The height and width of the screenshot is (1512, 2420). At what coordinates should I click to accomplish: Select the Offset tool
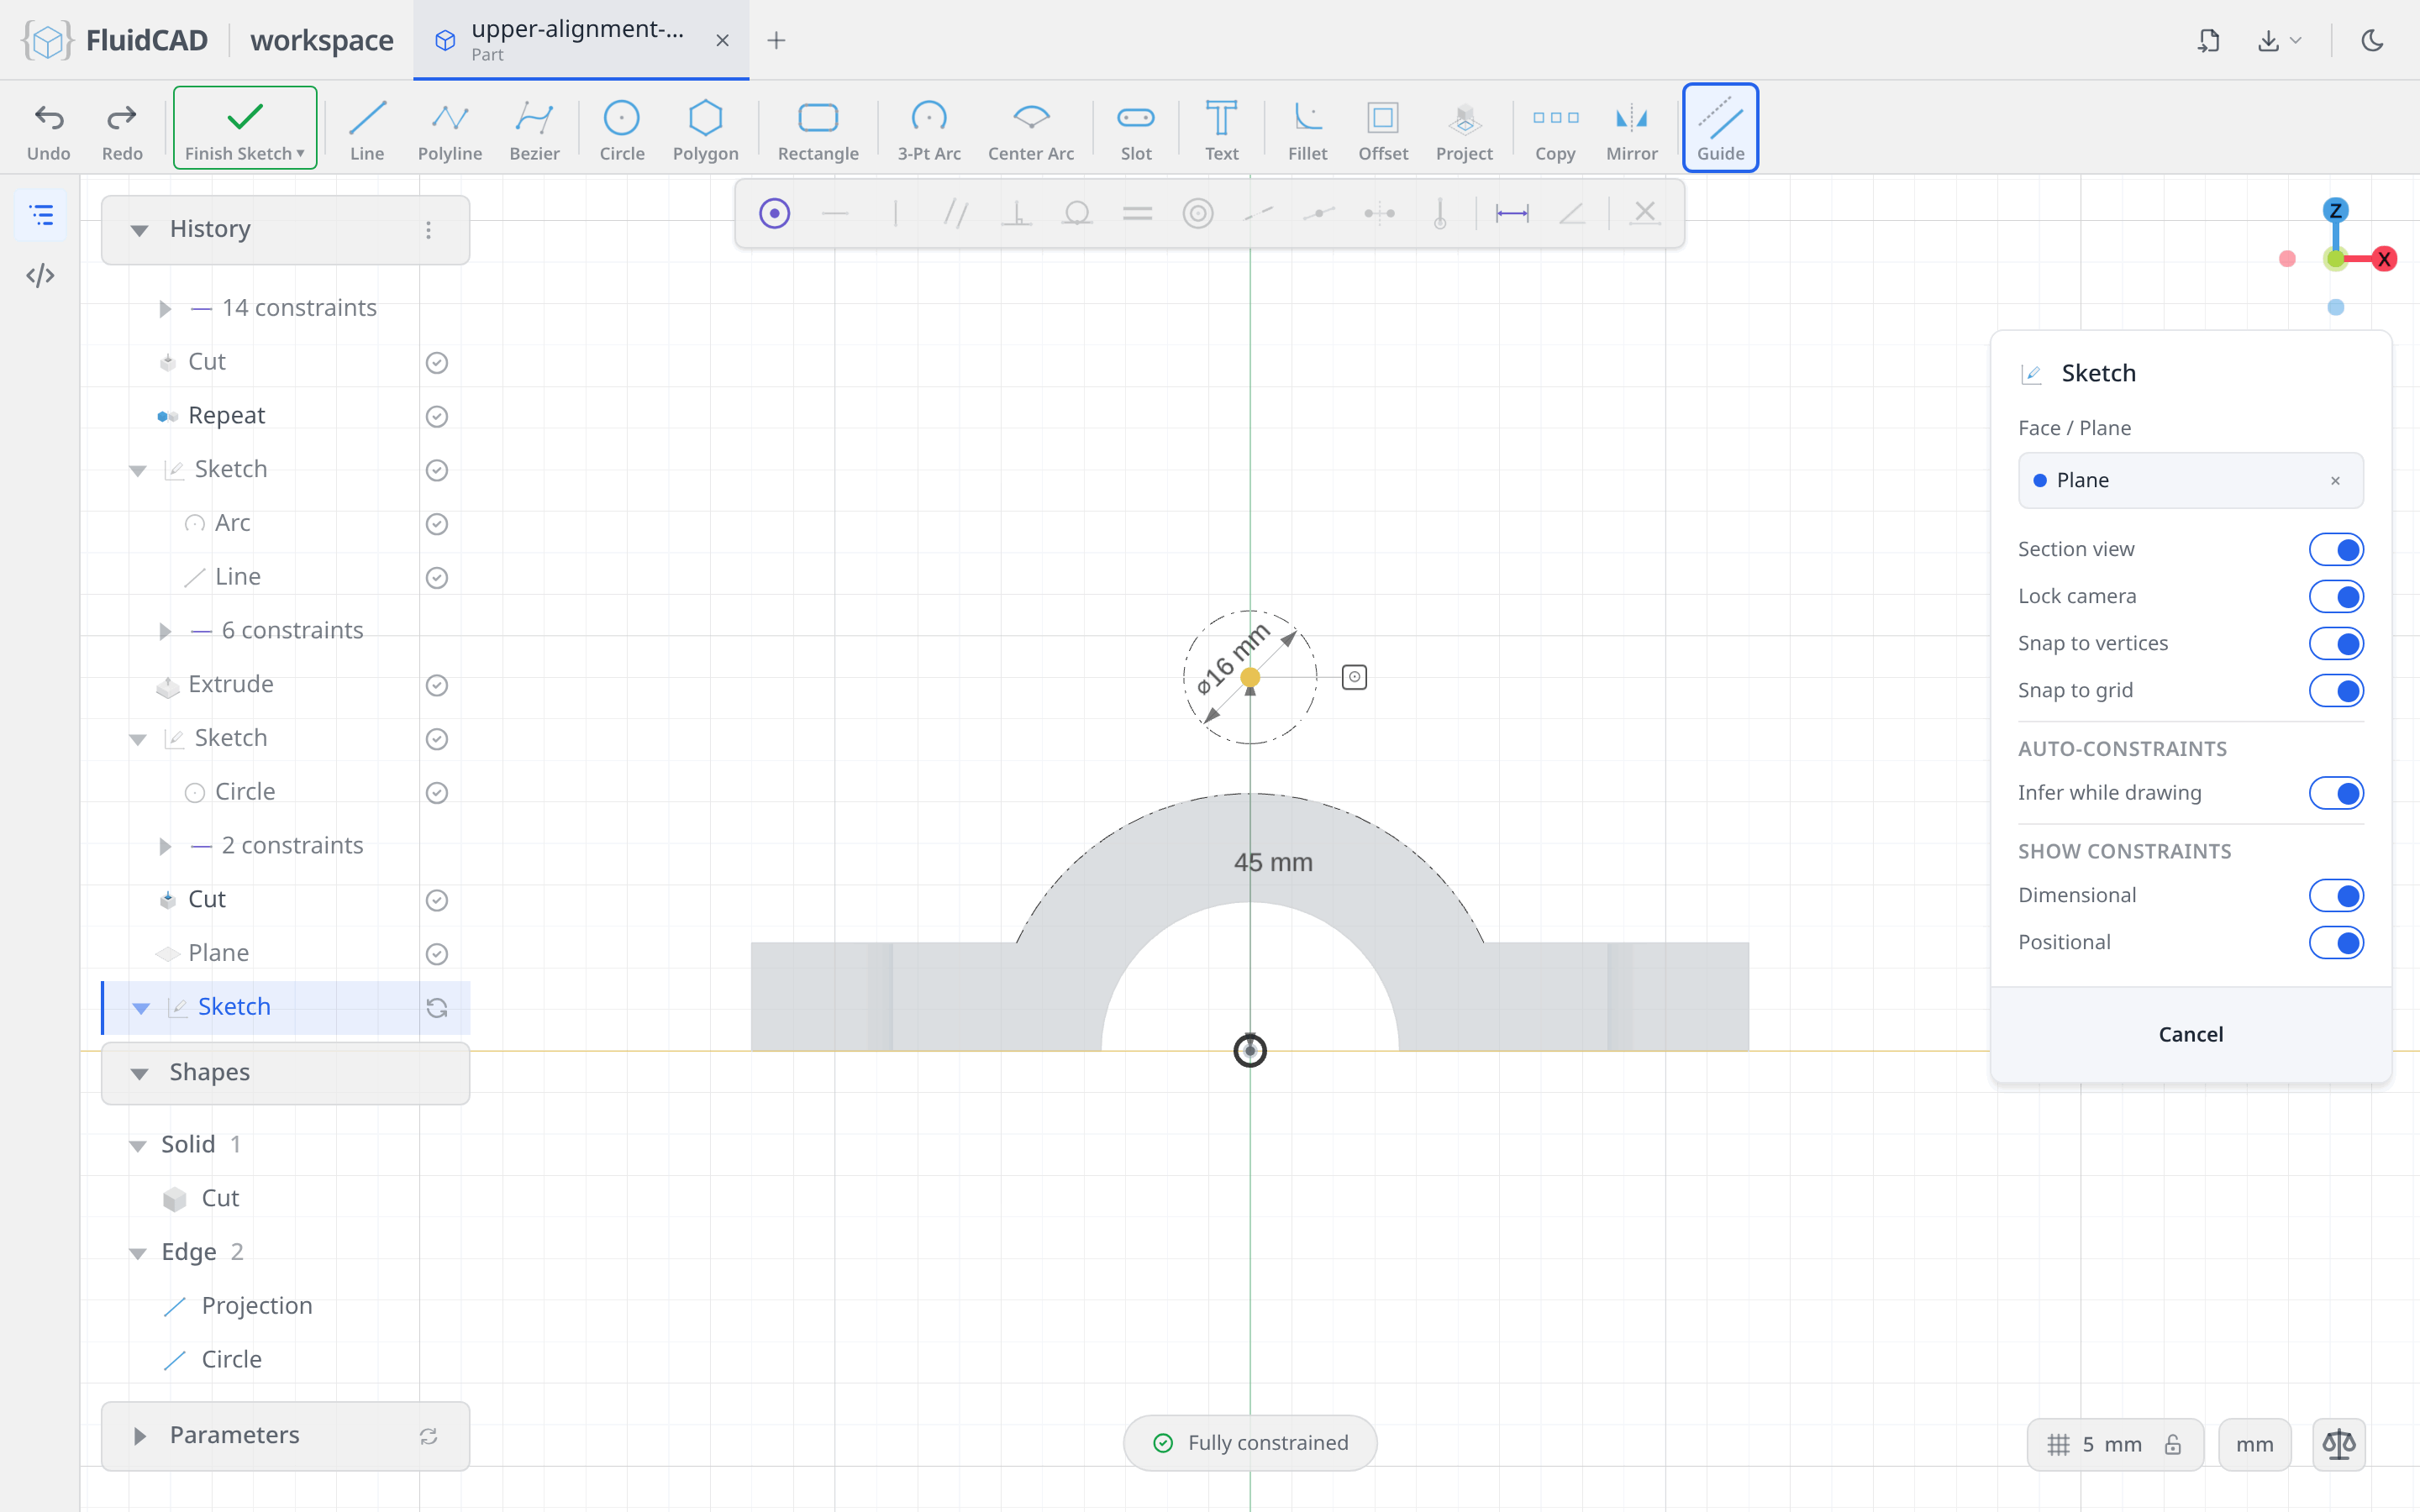click(x=1383, y=129)
